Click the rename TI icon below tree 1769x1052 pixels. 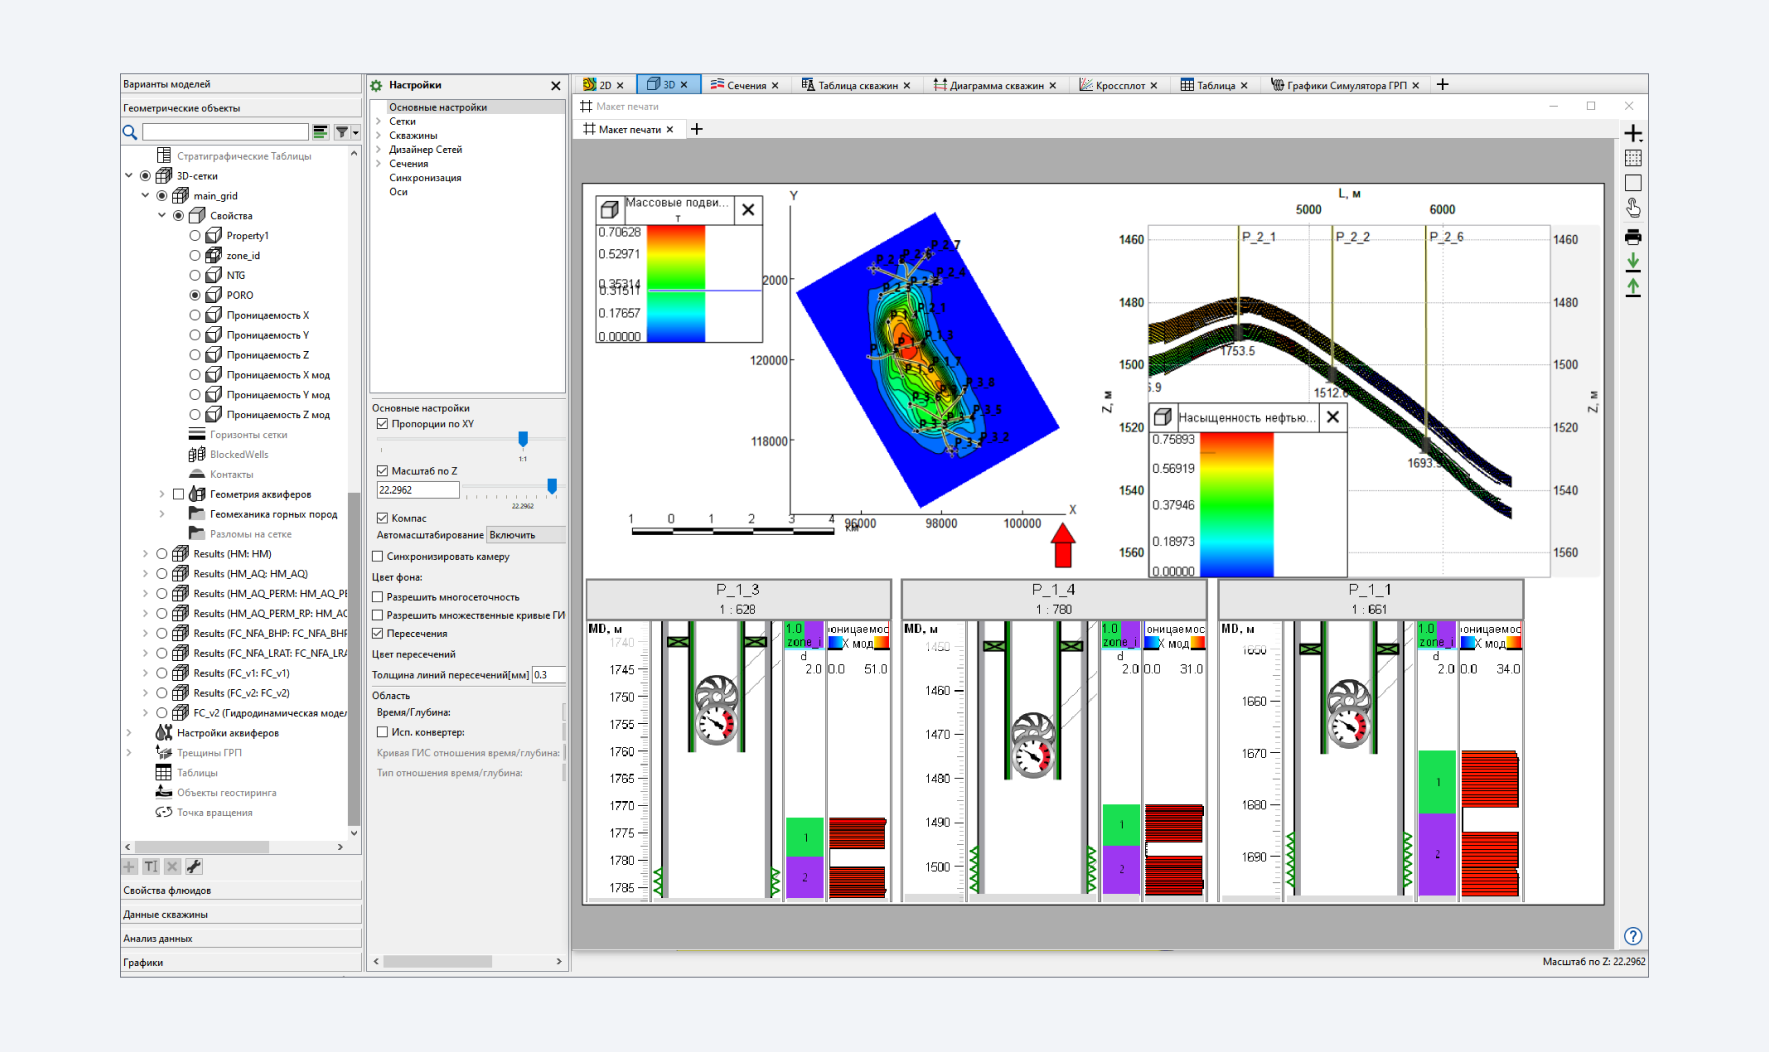[x=151, y=867]
